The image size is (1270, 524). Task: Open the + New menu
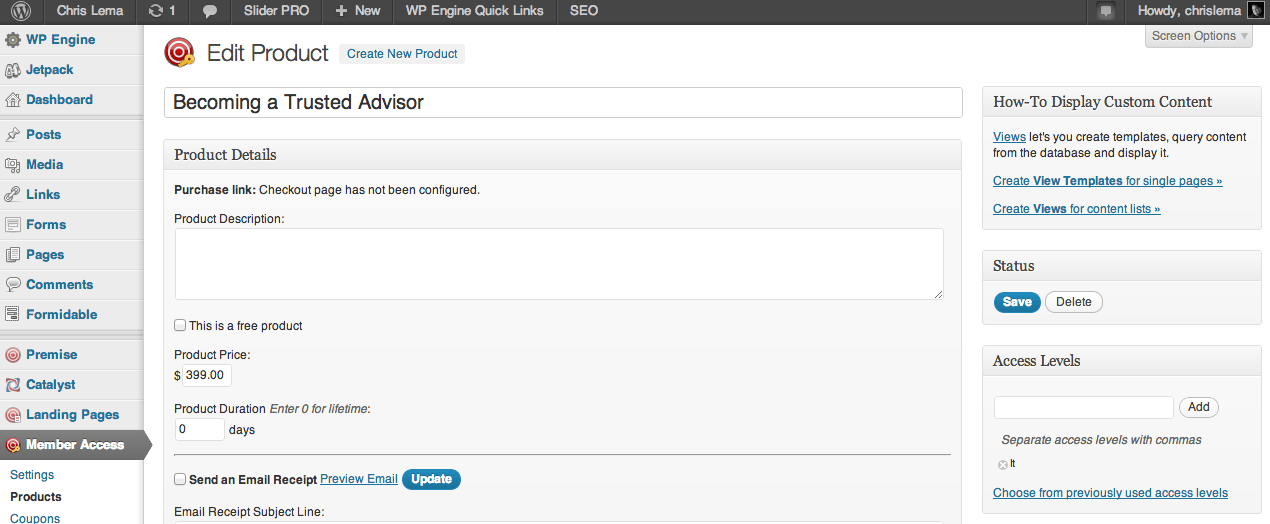coord(357,11)
